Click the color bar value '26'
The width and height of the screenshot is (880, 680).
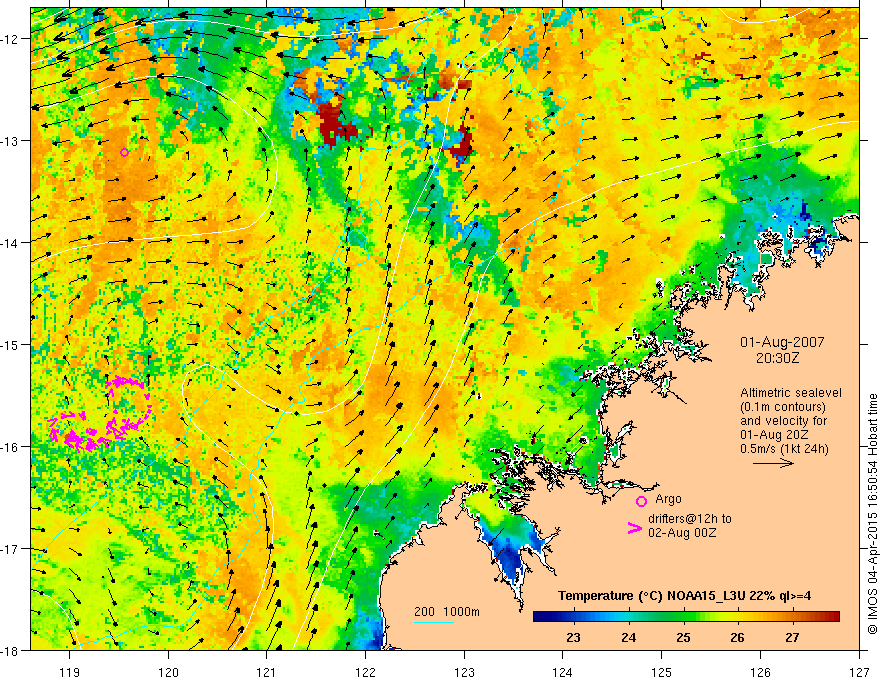click(x=737, y=638)
